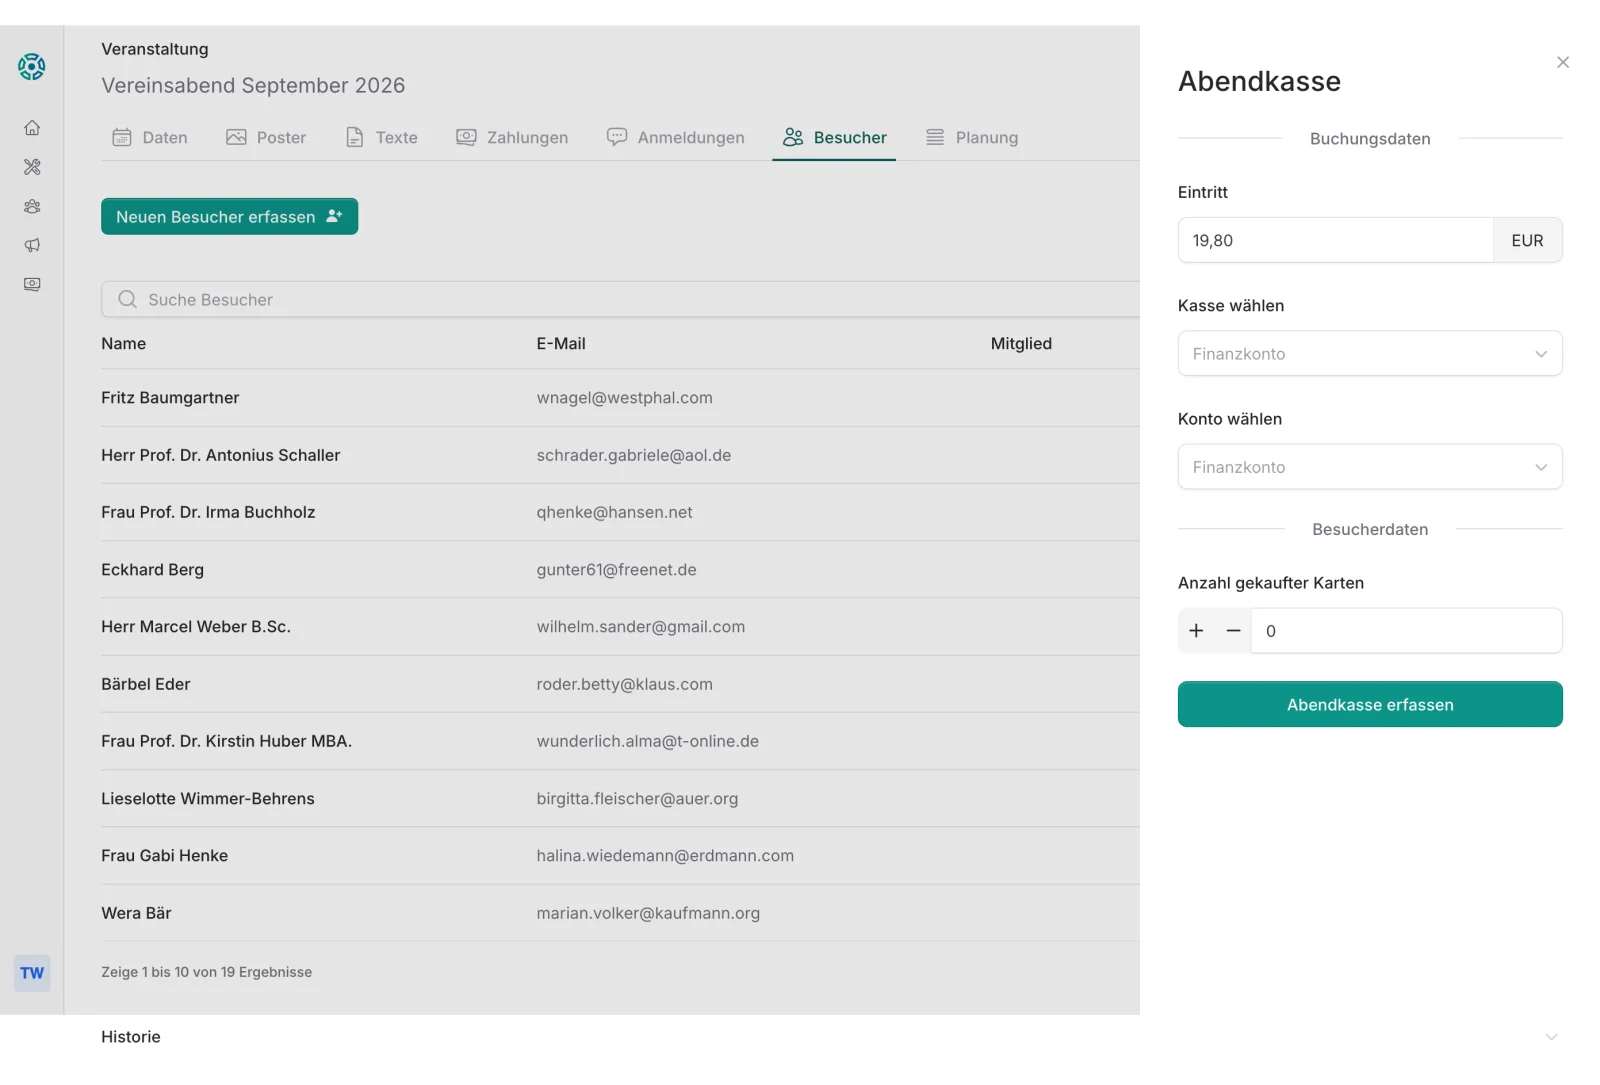
Task: Click the search magnifier icon
Action: [x=127, y=299]
